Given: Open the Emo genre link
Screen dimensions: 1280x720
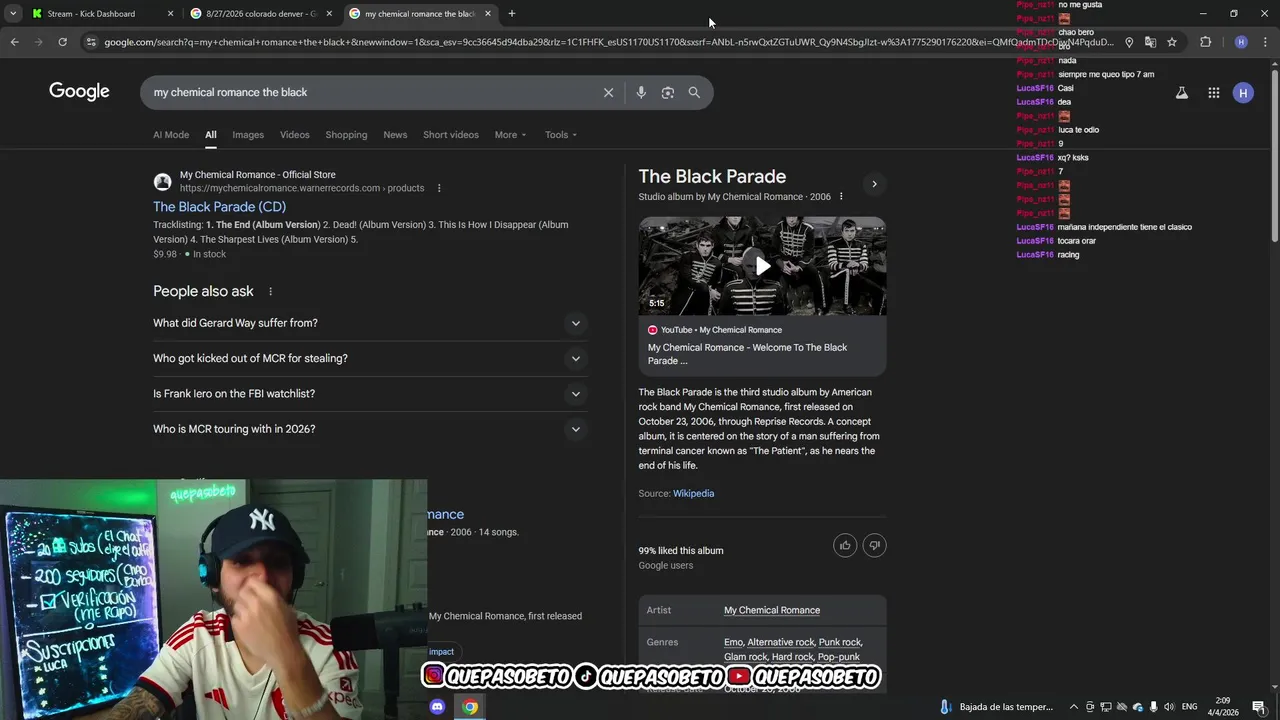Looking at the screenshot, I should point(733,642).
